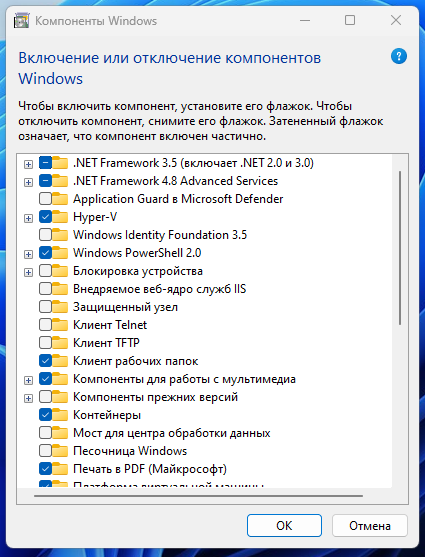The width and height of the screenshot is (425, 557).
Task: Uncheck Windows PowerShell 2.0 checkbox
Action: click(x=45, y=253)
